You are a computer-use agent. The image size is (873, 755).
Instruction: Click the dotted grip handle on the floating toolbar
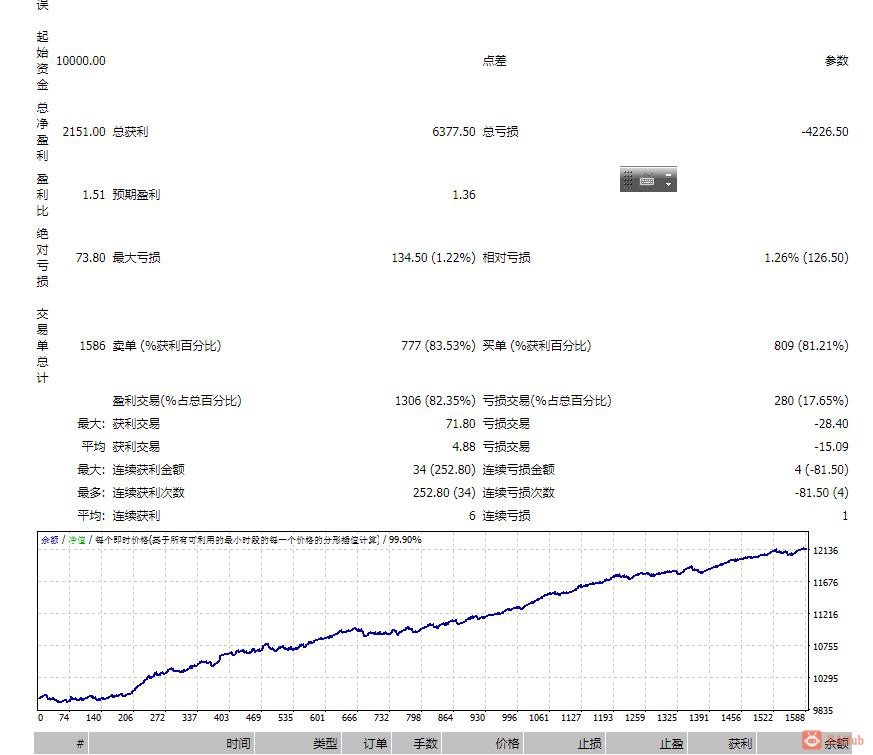pos(628,179)
